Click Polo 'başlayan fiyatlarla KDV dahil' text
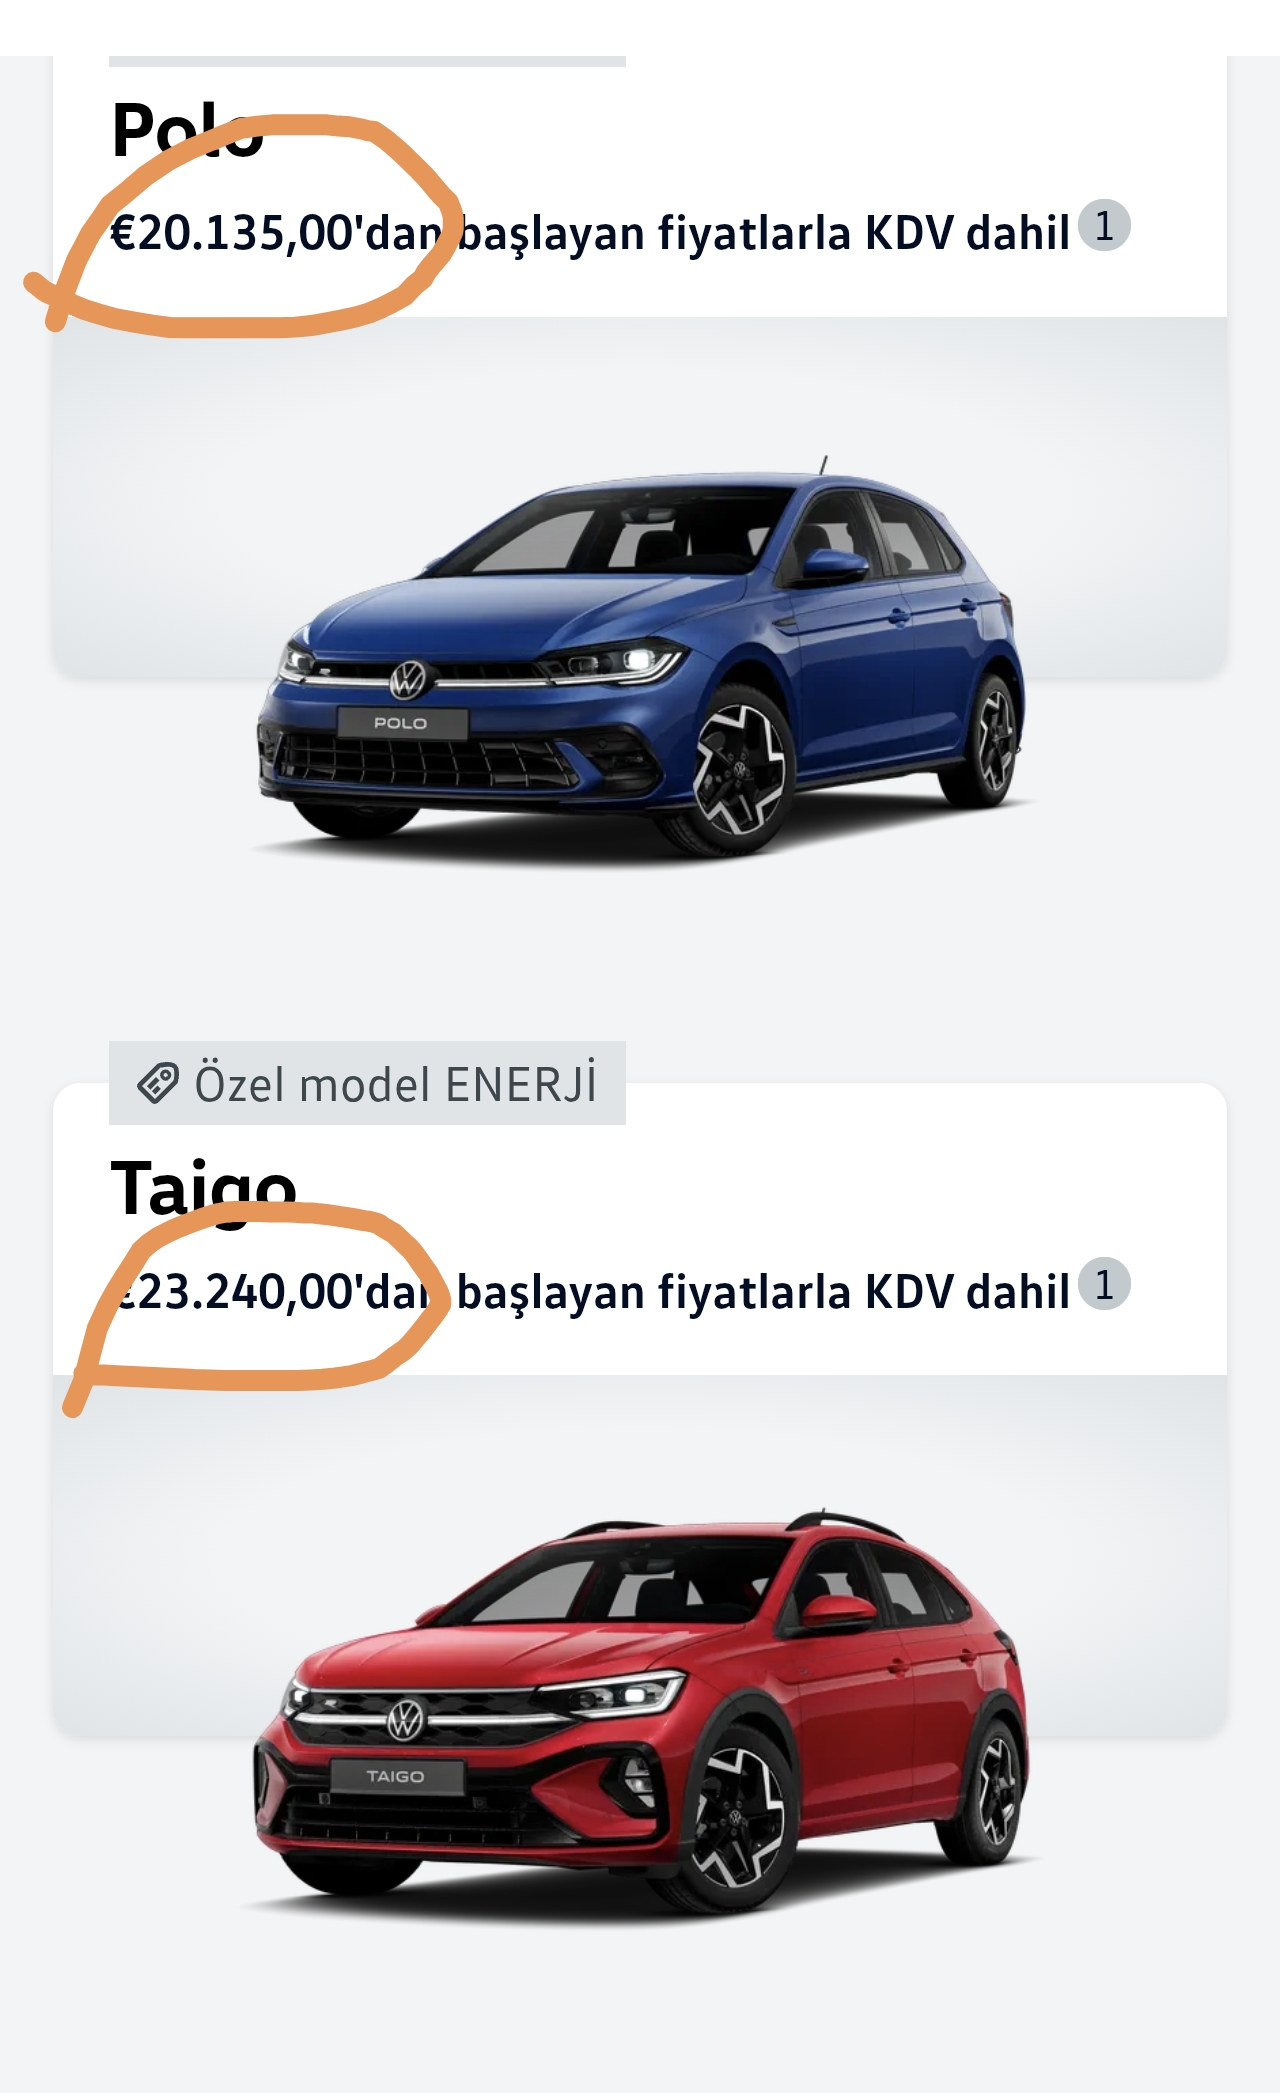 [763, 233]
